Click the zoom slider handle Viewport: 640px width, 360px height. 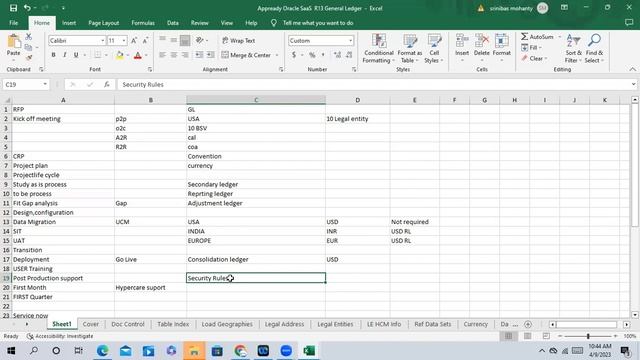[588, 336]
